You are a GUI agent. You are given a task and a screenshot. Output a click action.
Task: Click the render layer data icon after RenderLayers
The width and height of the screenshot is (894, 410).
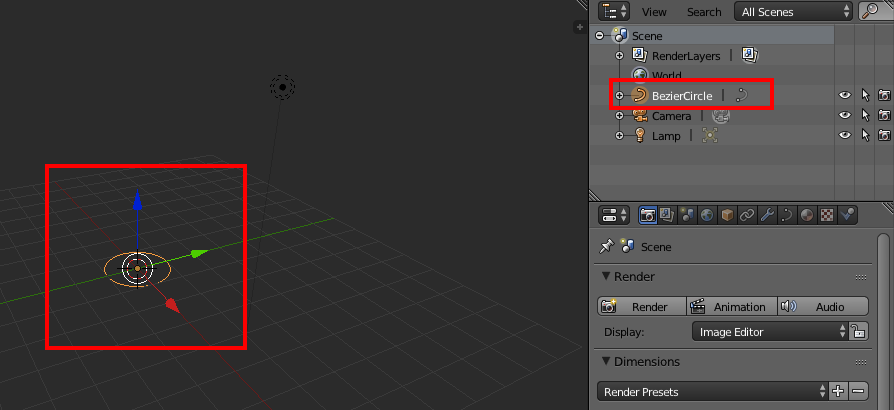pyautogui.click(x=749, y=55)
